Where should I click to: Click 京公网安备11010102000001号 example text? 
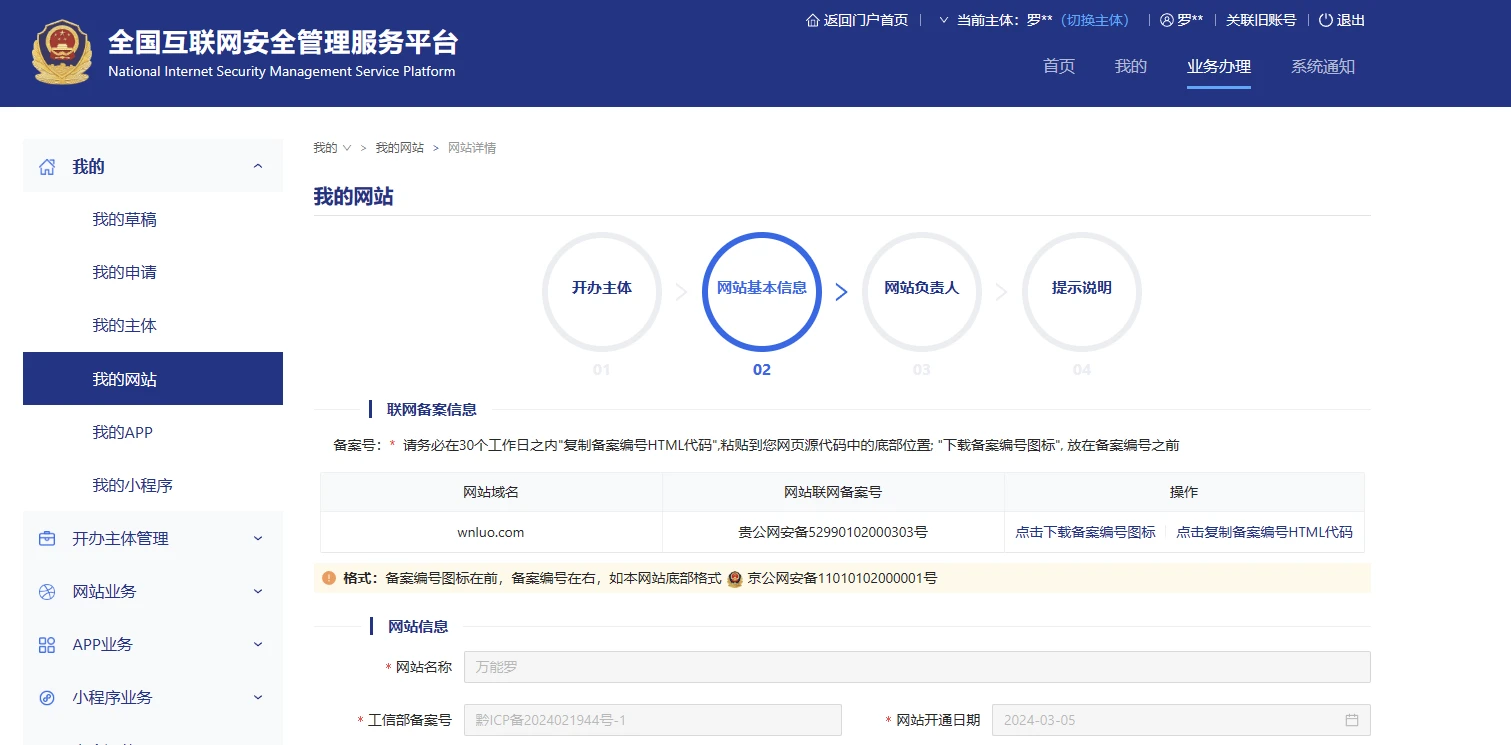point(842,578)
